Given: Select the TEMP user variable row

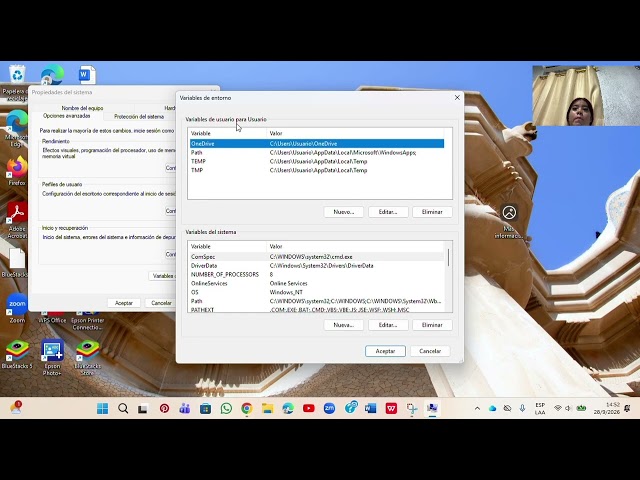Looking at the screenshot, I should pos(317,161).
